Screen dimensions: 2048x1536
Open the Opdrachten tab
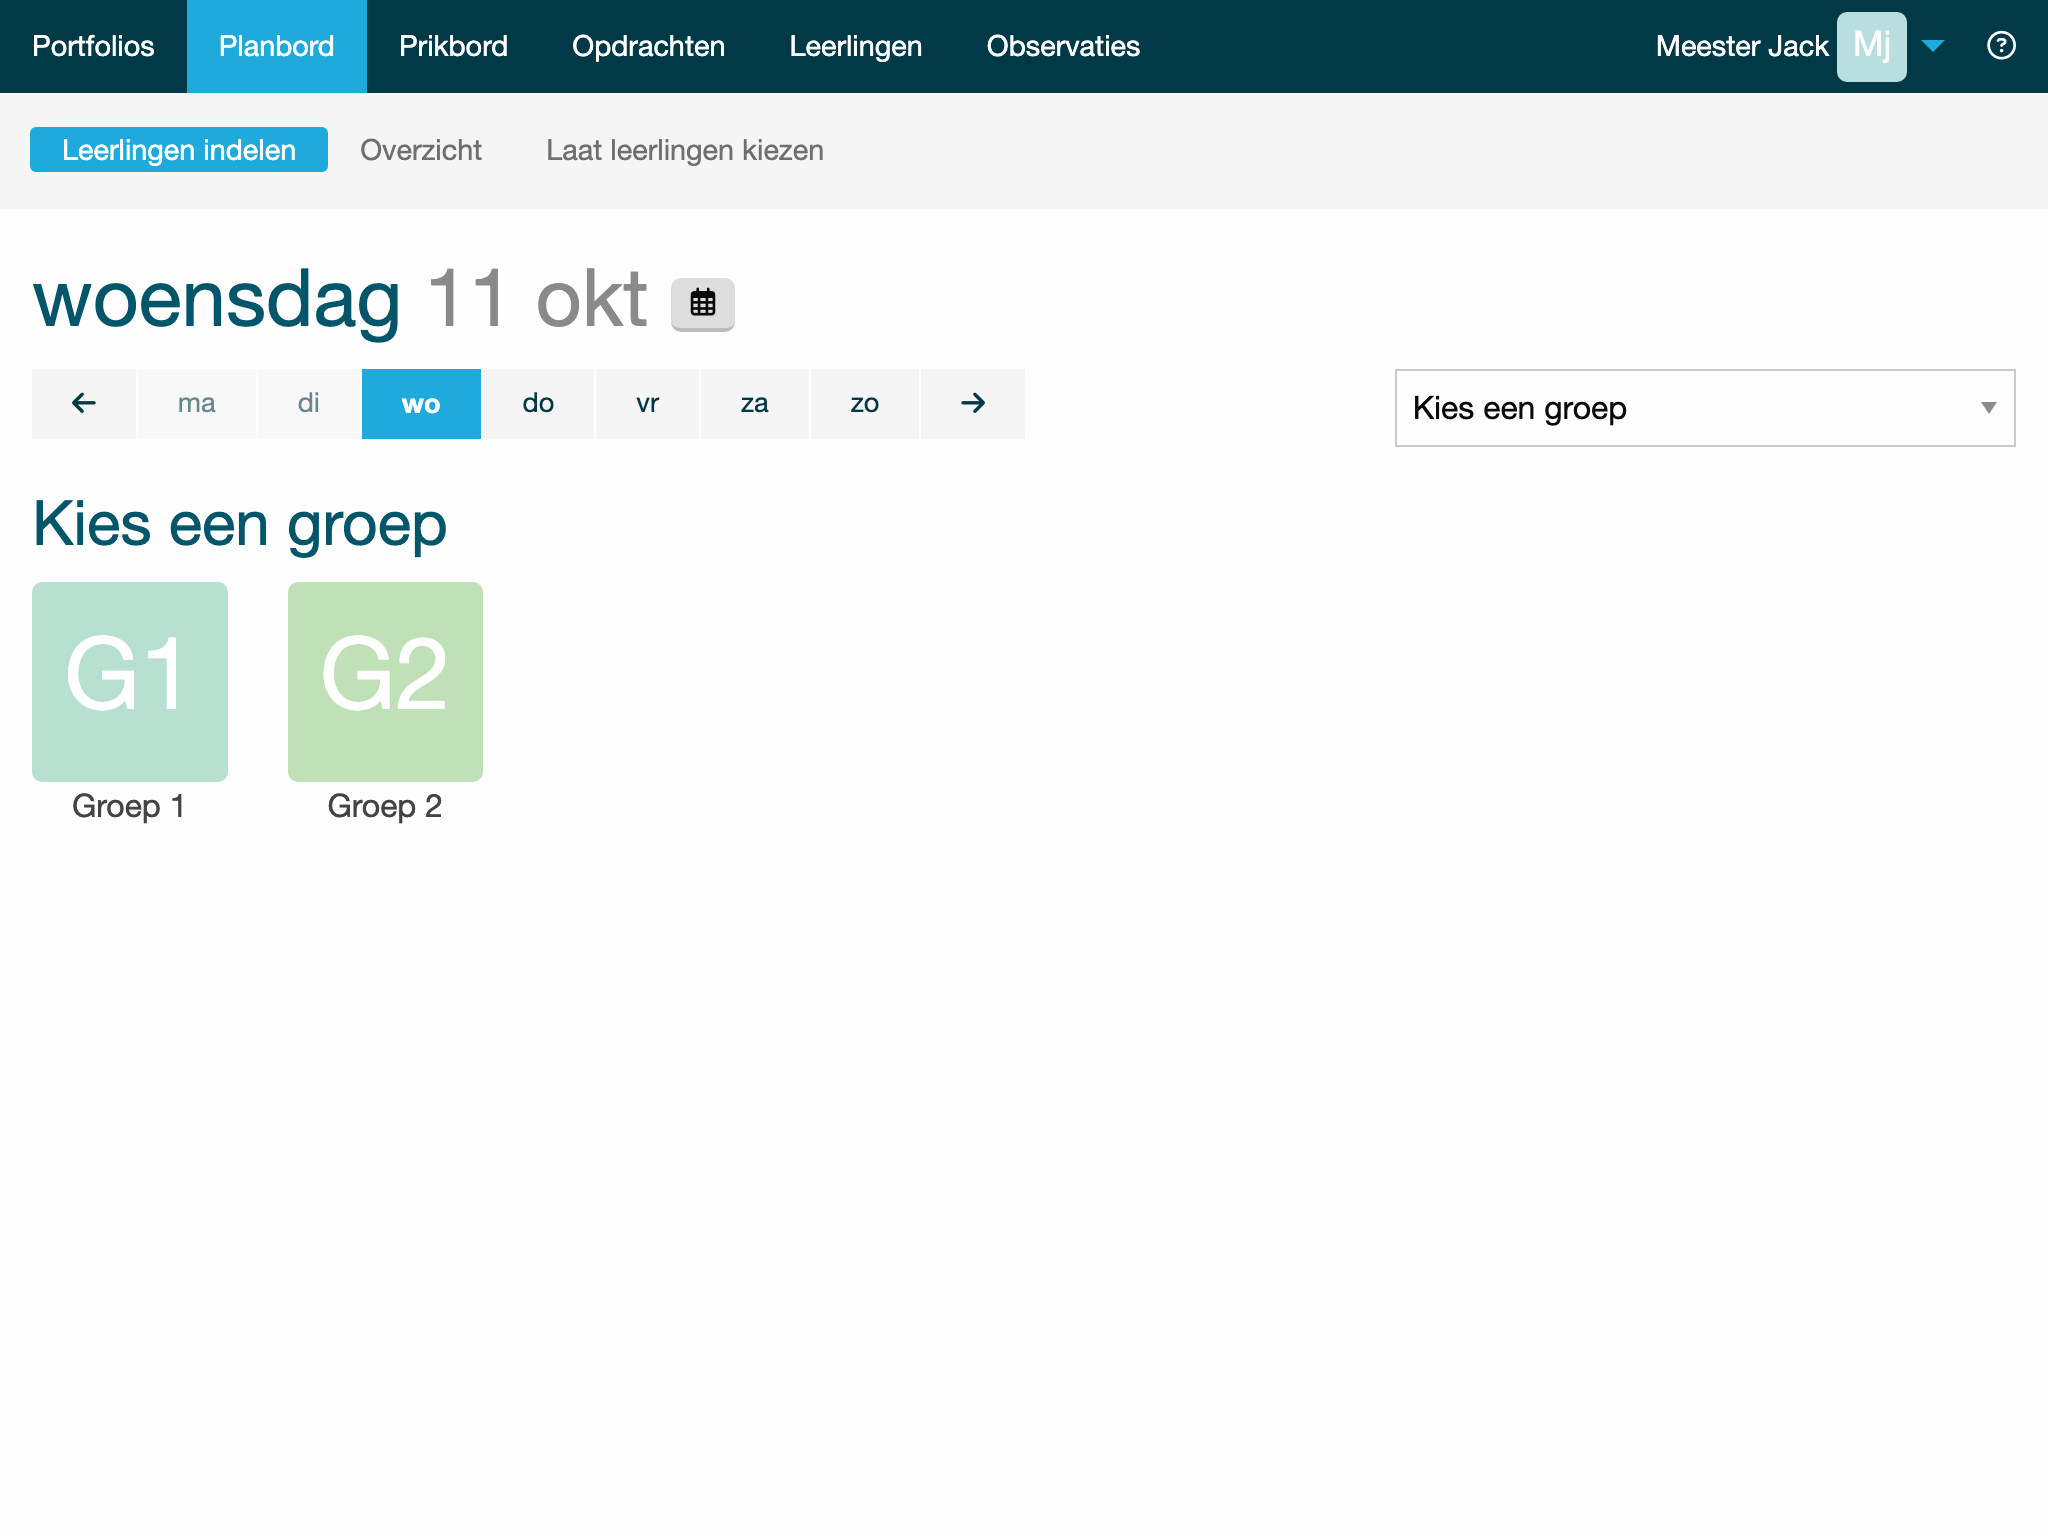tap(648, 46)
